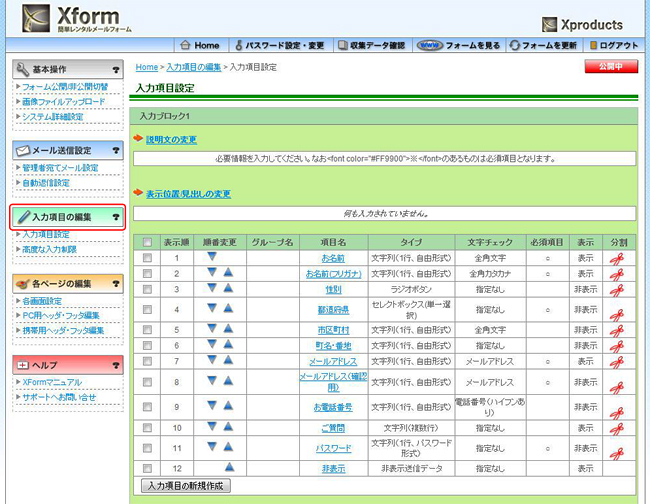650x504 pixels.
Task: Click the メールアドレス item link in row 7
Action: point(333,361)
